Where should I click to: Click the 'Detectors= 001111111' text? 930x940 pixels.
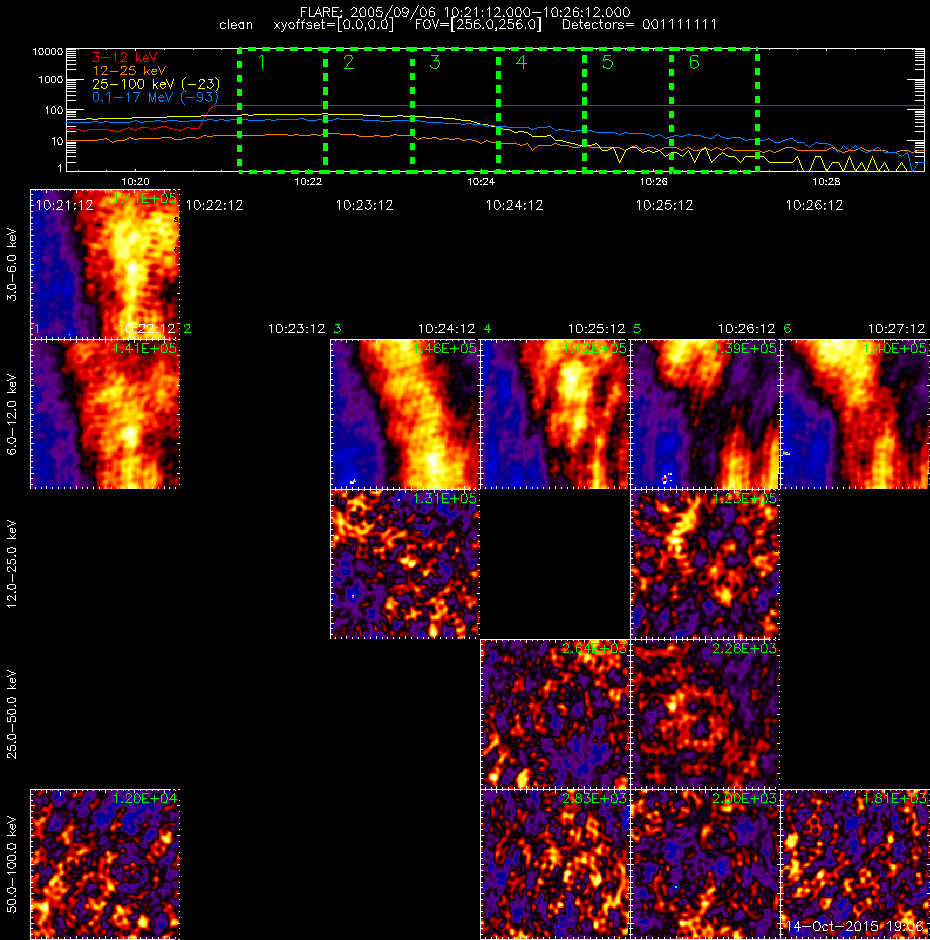tap(639, 25)
